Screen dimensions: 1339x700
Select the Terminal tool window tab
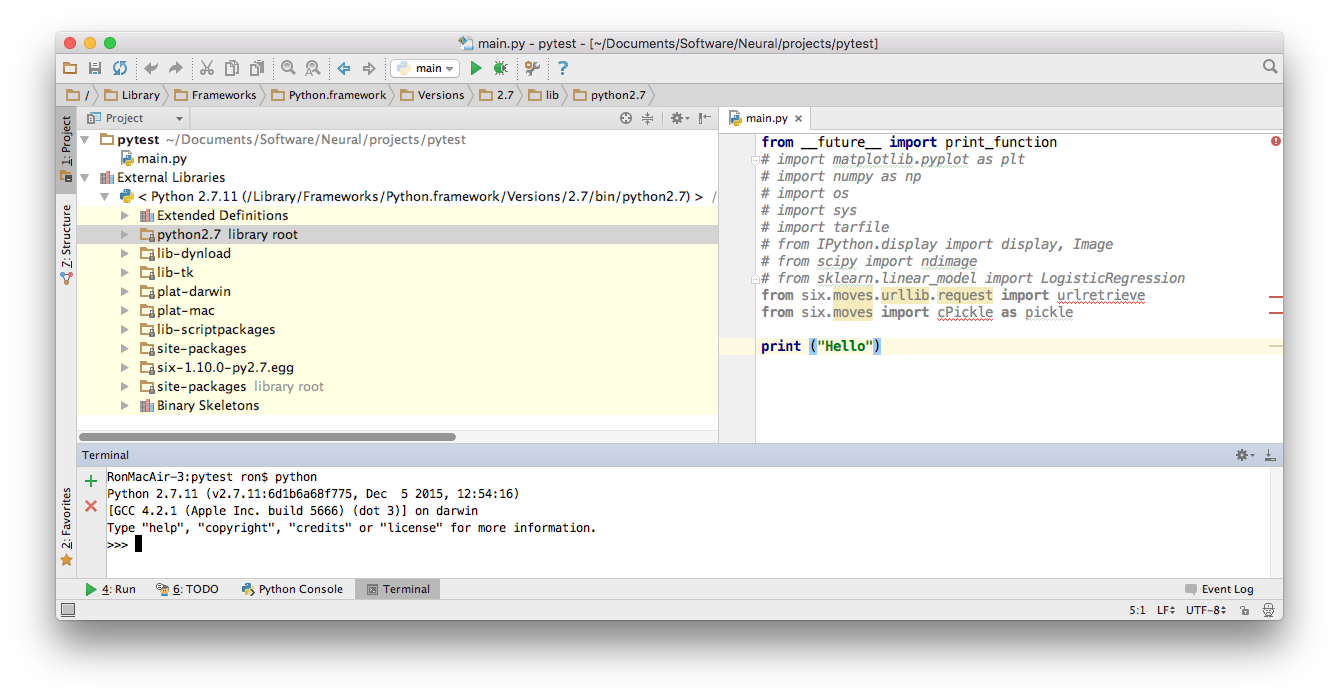(397, 589)
